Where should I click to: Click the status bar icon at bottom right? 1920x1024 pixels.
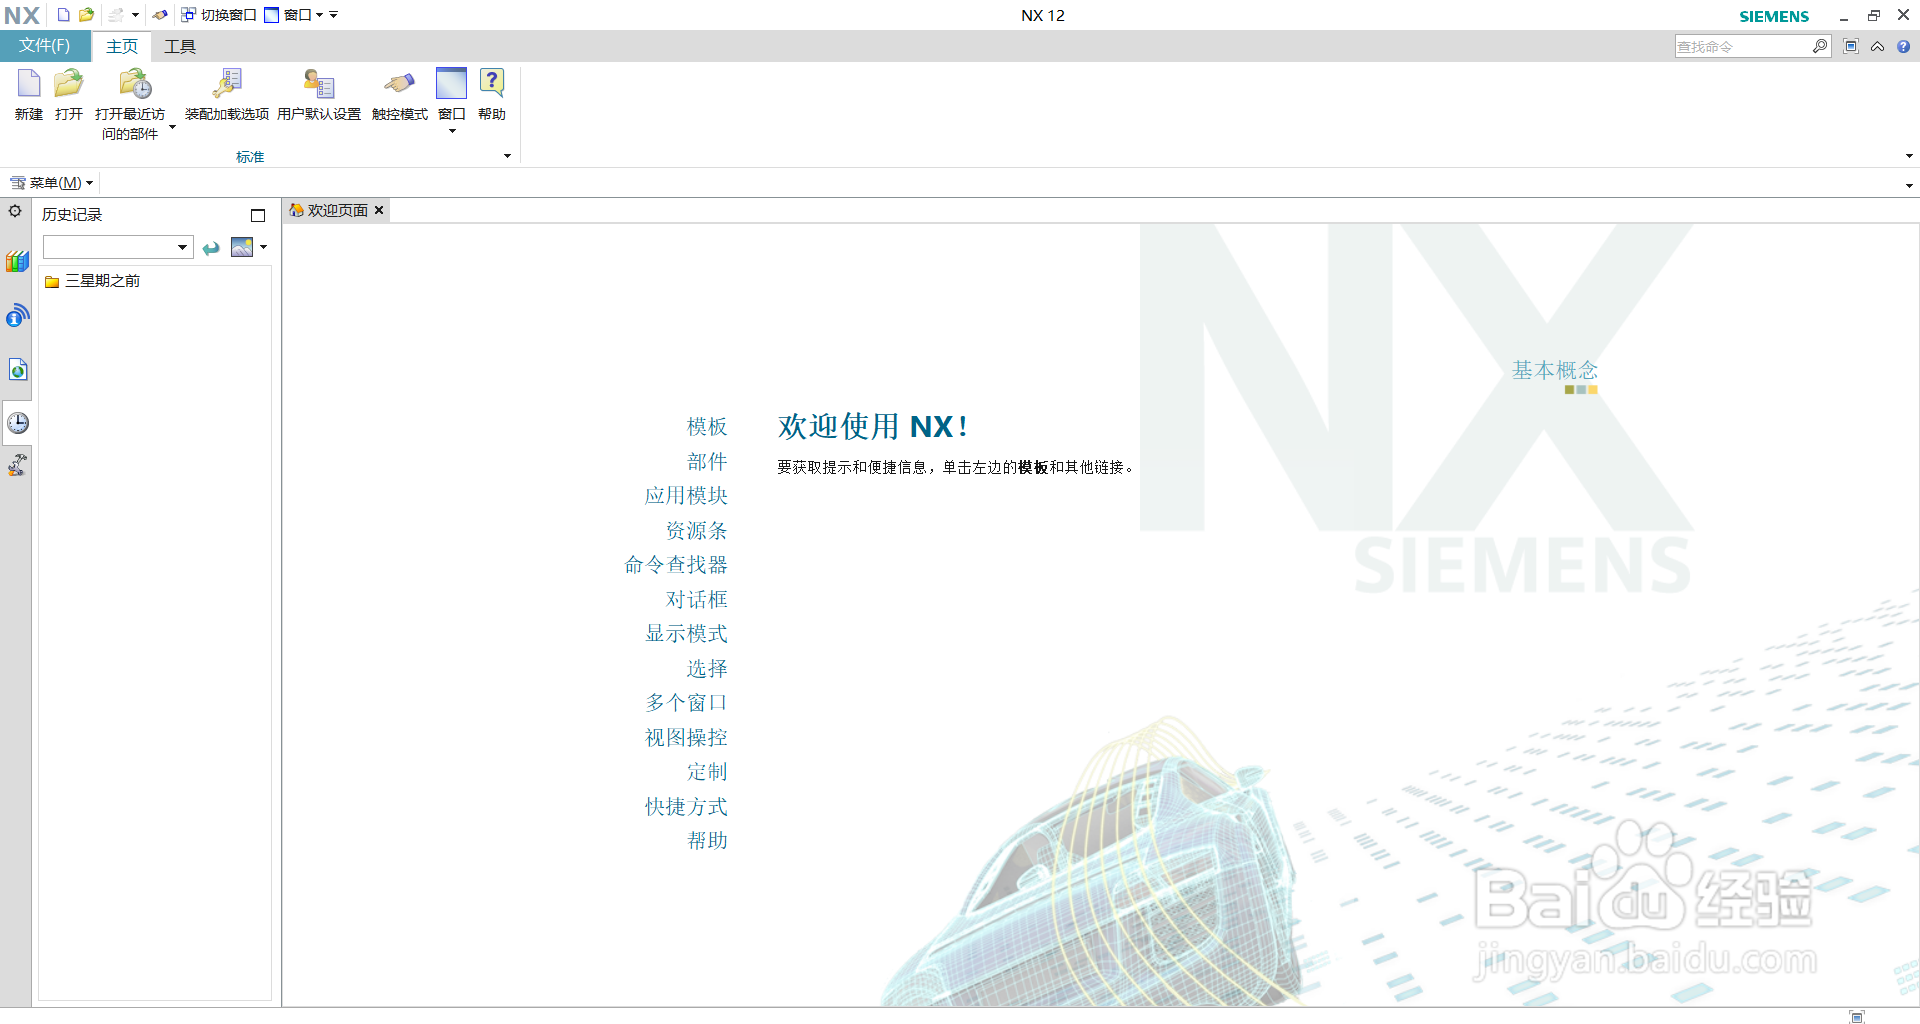1857,1016
